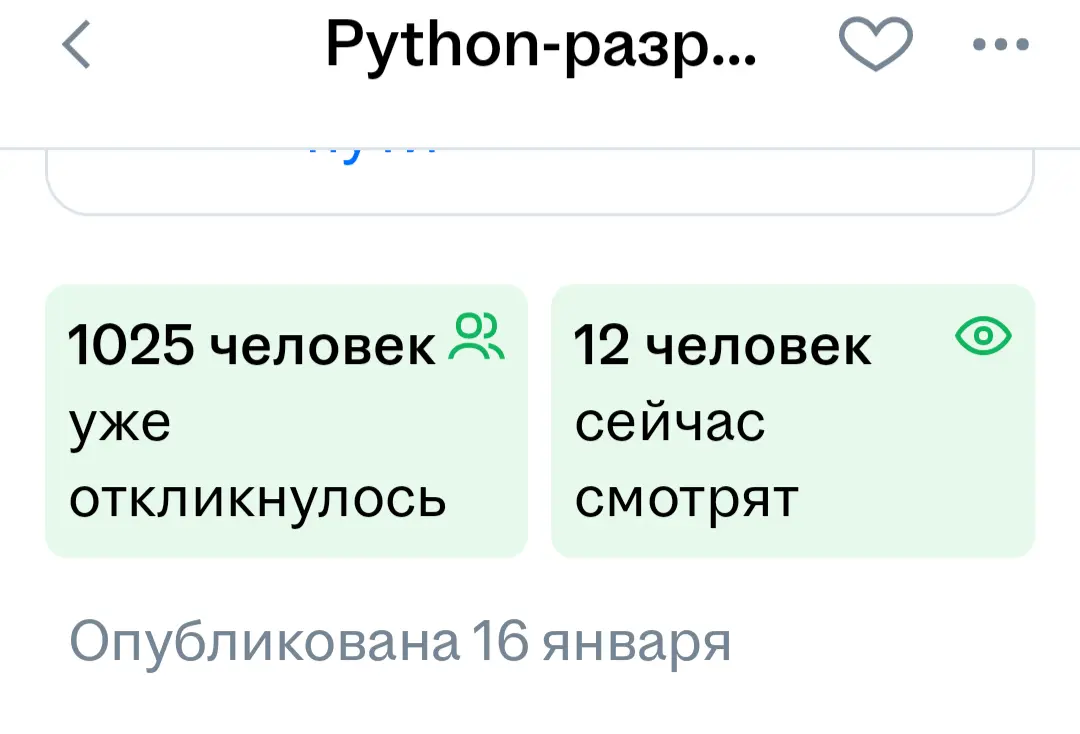Viewport: 1080px width, 734px height.
Task: Tap the word "человек" in the viewers card
Action: pyautogui.click(x=758, y=347)
